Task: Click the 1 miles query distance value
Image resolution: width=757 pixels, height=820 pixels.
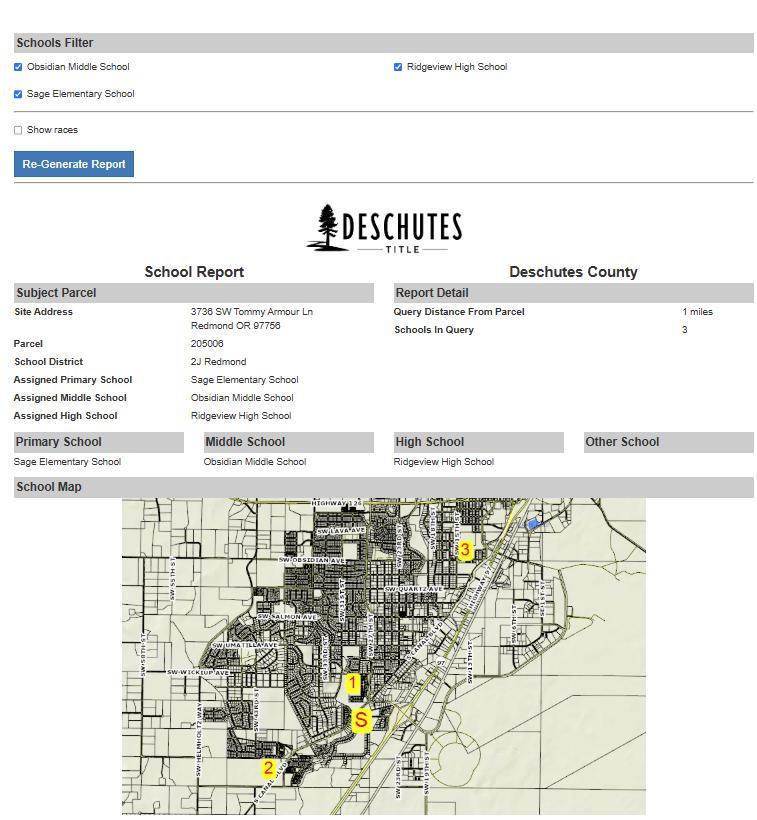Action: click(x=697, y=312)
